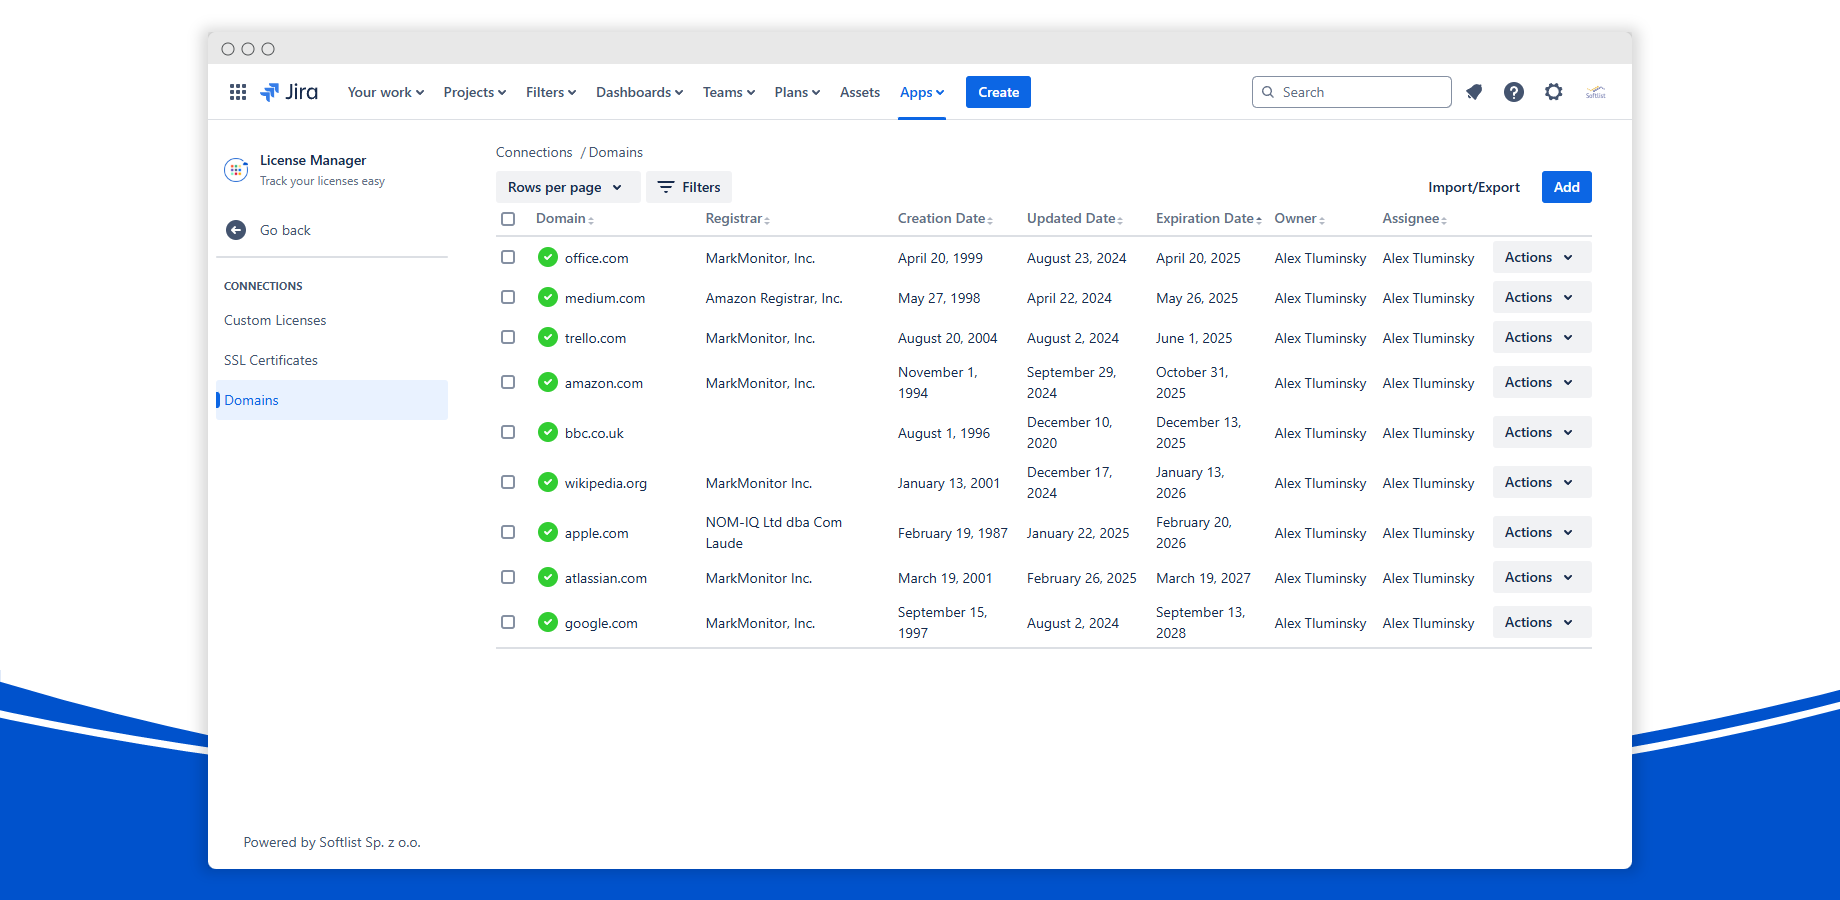Viewport: 1840px width, 900px height.
Task: Open the Teams menu
Action: [729, 92]
